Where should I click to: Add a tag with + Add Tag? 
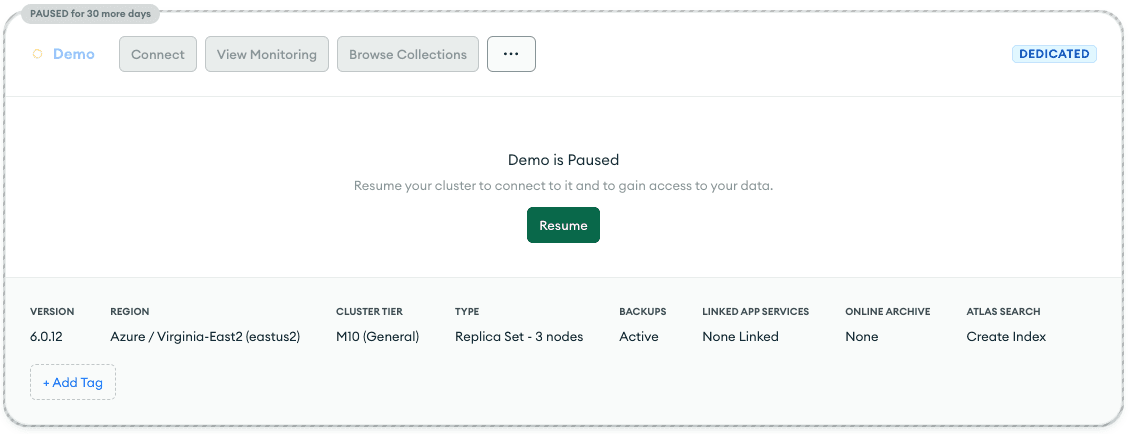73,382
